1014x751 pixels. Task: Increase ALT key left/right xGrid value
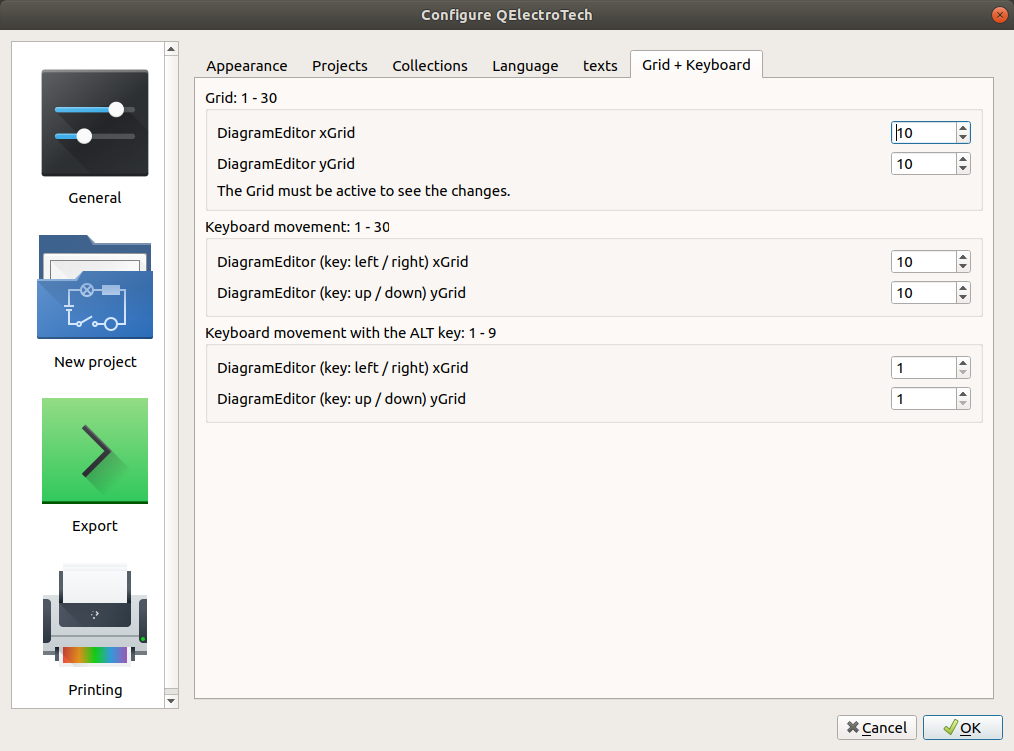[x=963, y=363]
